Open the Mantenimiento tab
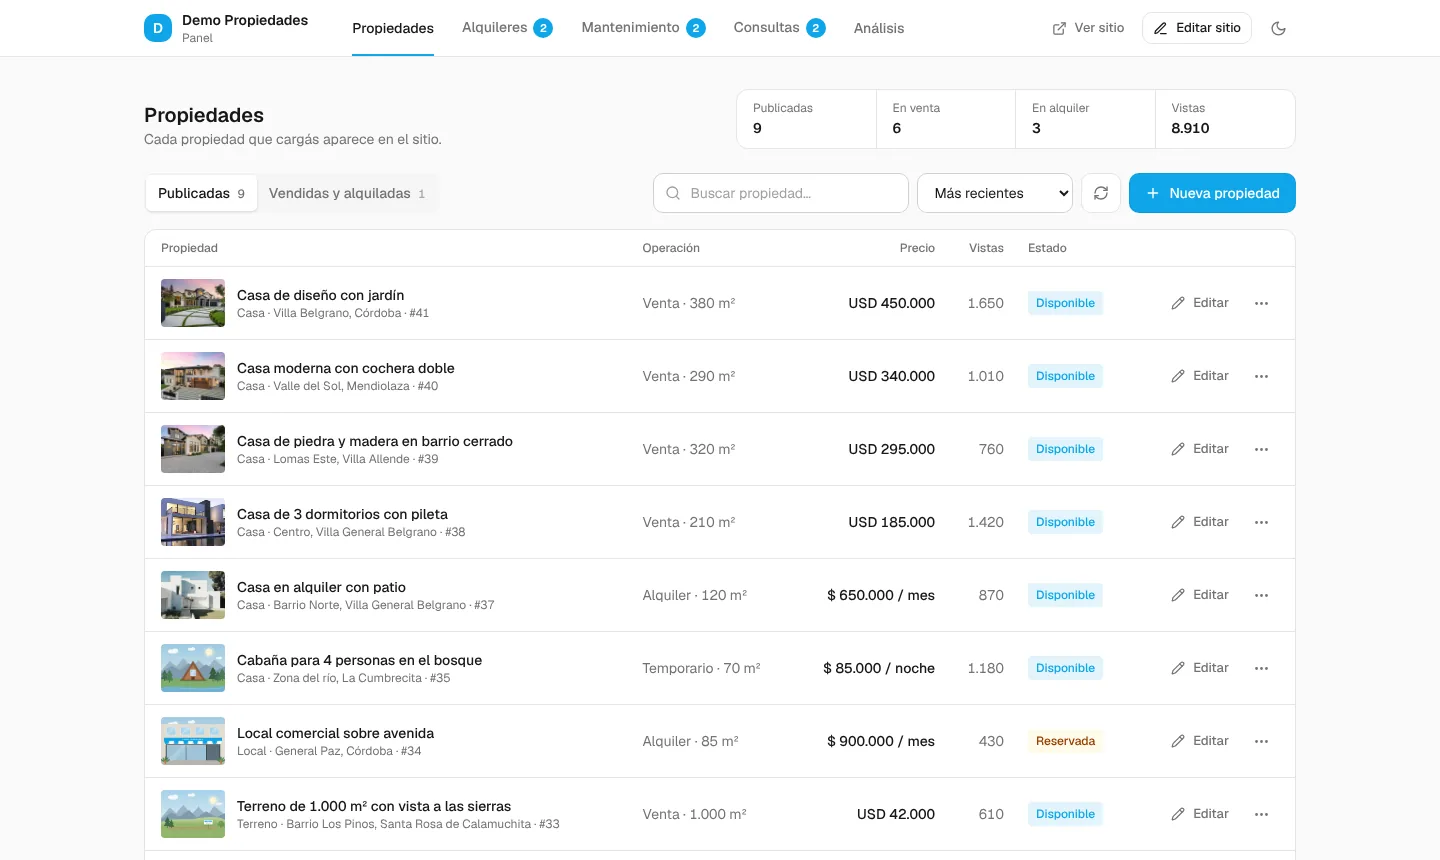The width and height of the screenshot is (1440, 860). [x=643, y=28]
